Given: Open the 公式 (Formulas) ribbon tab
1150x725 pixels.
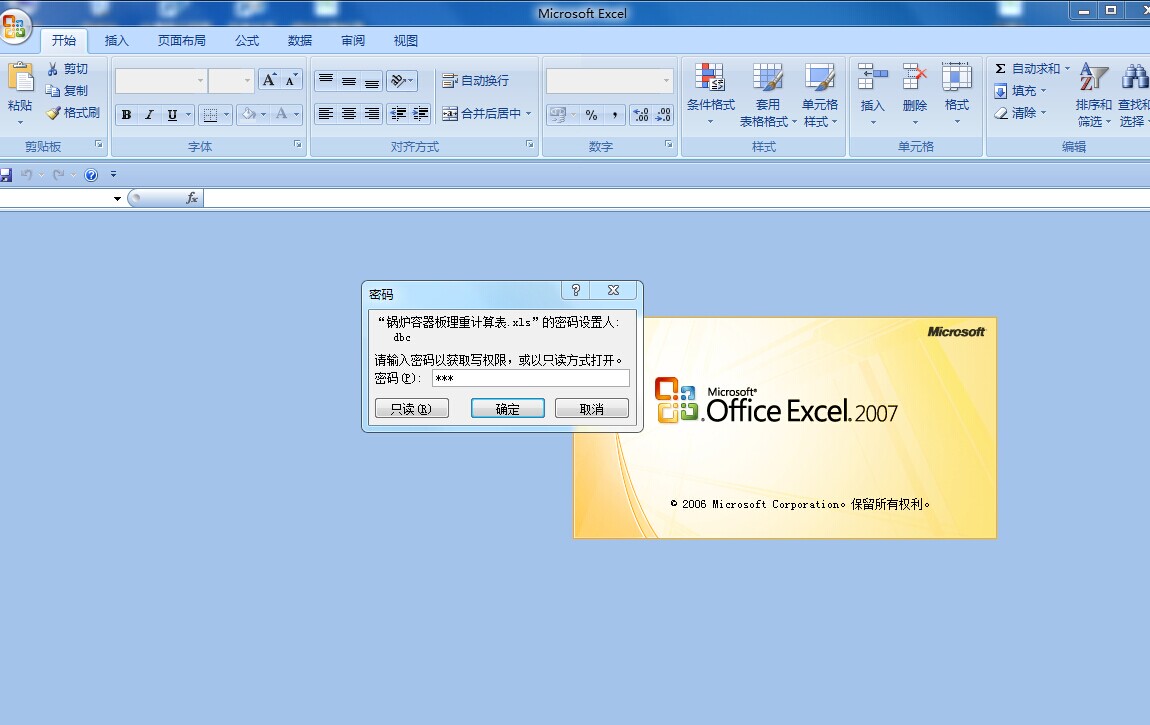Looking at the screenshot, I should click(247, 41).
